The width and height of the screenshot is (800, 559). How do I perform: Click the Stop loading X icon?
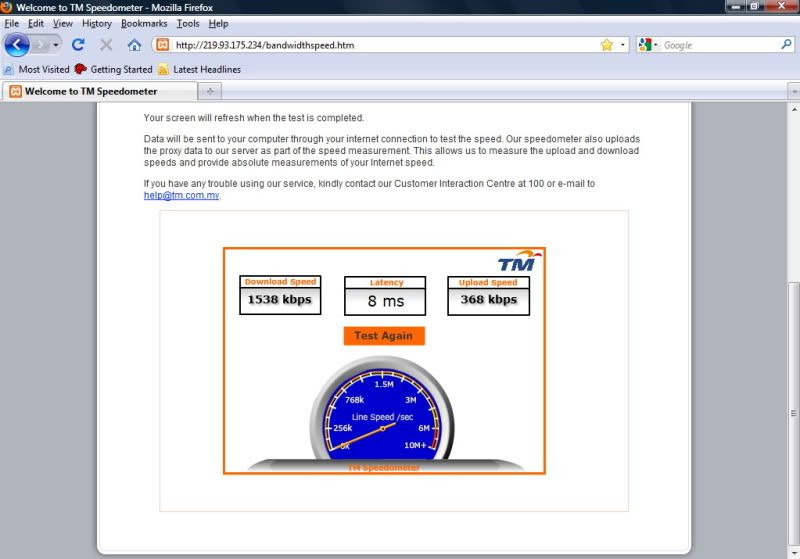click(x=106, y=45)
